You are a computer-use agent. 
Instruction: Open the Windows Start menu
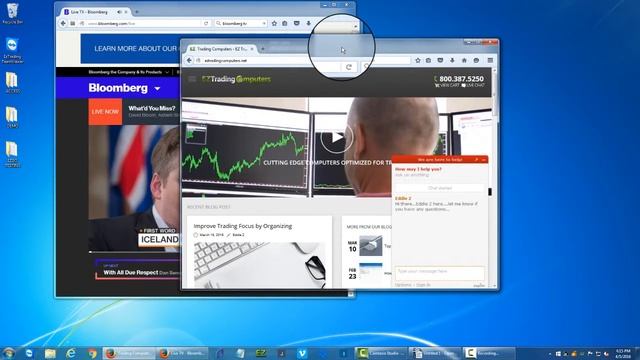tap(8, 353)
